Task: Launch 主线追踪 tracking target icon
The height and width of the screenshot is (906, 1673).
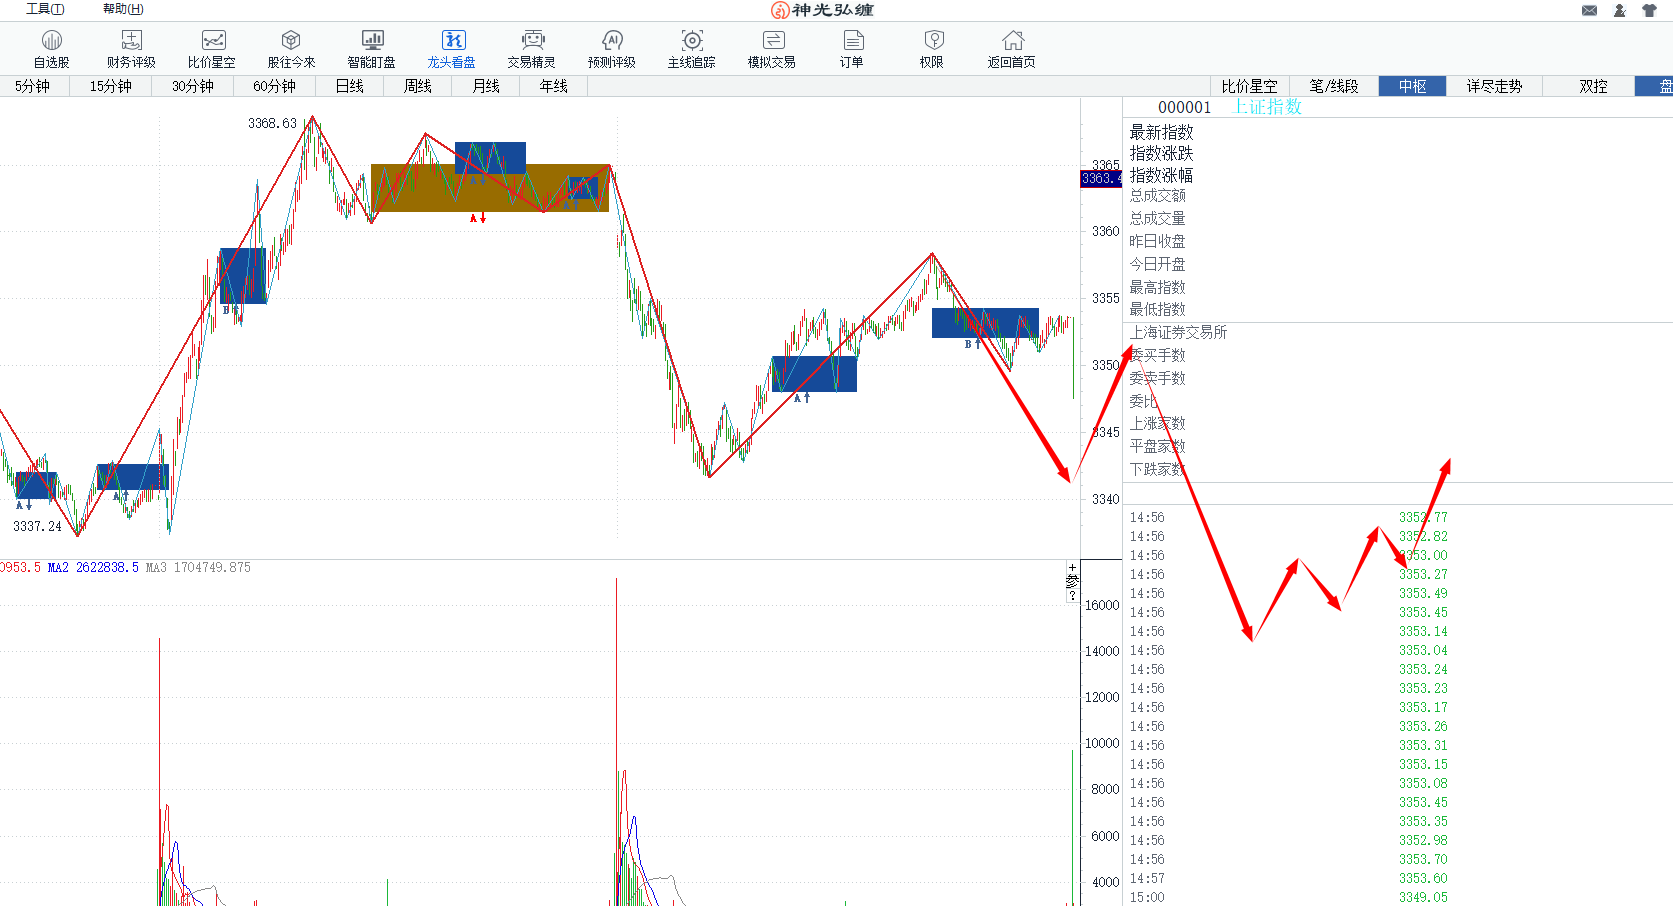Action: 692,48
